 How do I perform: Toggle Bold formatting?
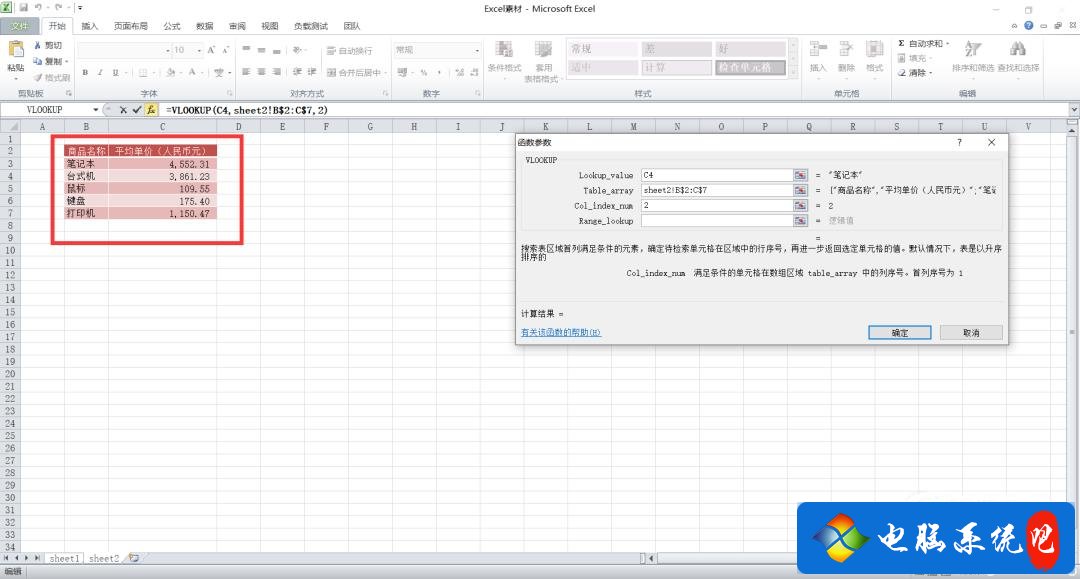pos(85,72)
